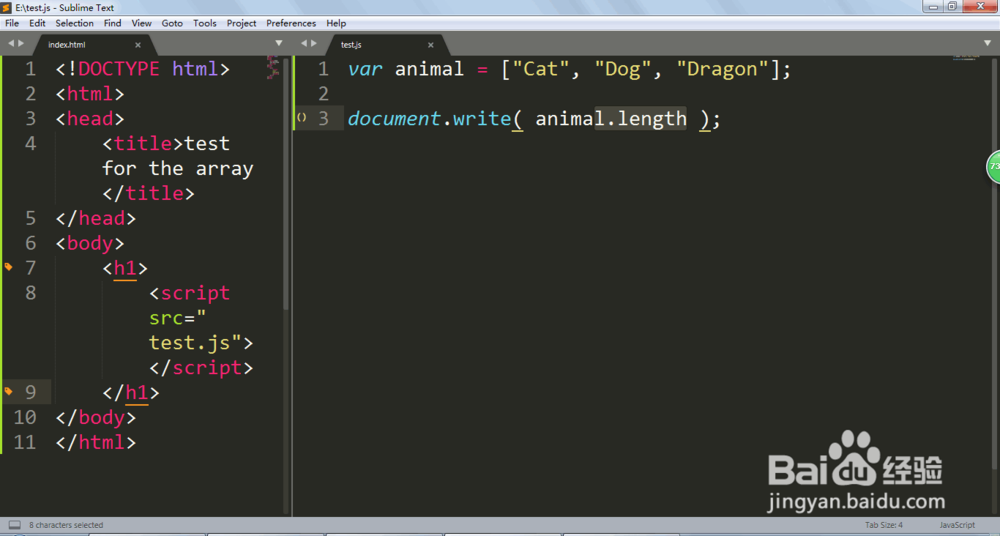Screen dimensions: 1000x536
Task: Click the "Dragon" string in test.js
Action: pyautogui.click(x=722, y=69)
